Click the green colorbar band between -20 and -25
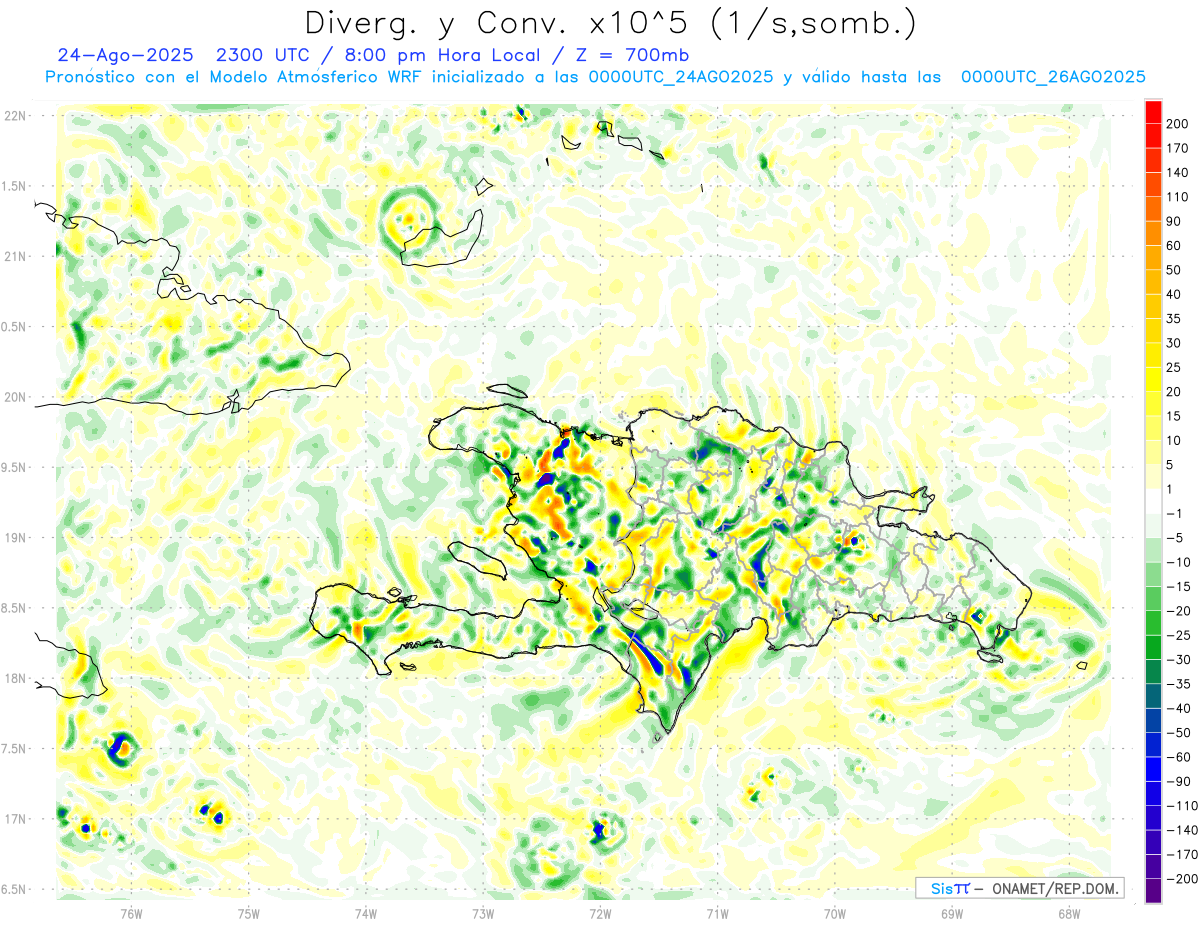The height and width of the screenshot is (927, 1200). 1153,624
